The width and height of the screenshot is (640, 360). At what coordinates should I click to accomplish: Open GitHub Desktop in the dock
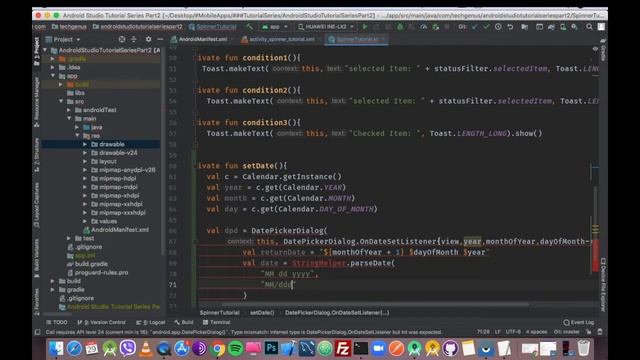[450, 349]
